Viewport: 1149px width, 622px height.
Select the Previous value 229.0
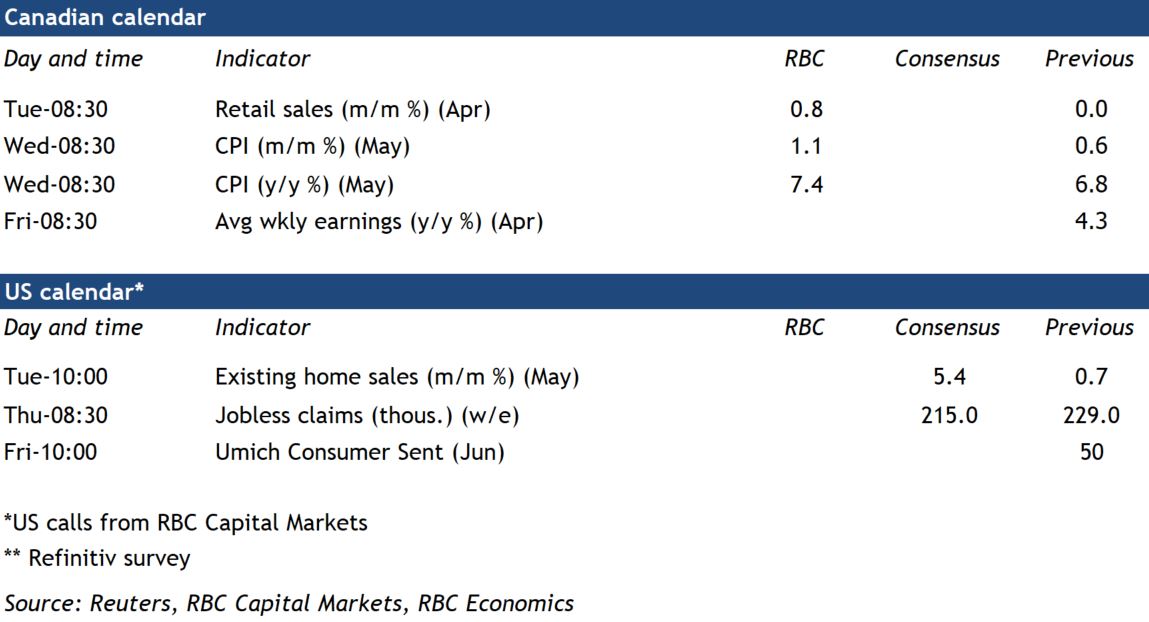(x=1091, y=415)
